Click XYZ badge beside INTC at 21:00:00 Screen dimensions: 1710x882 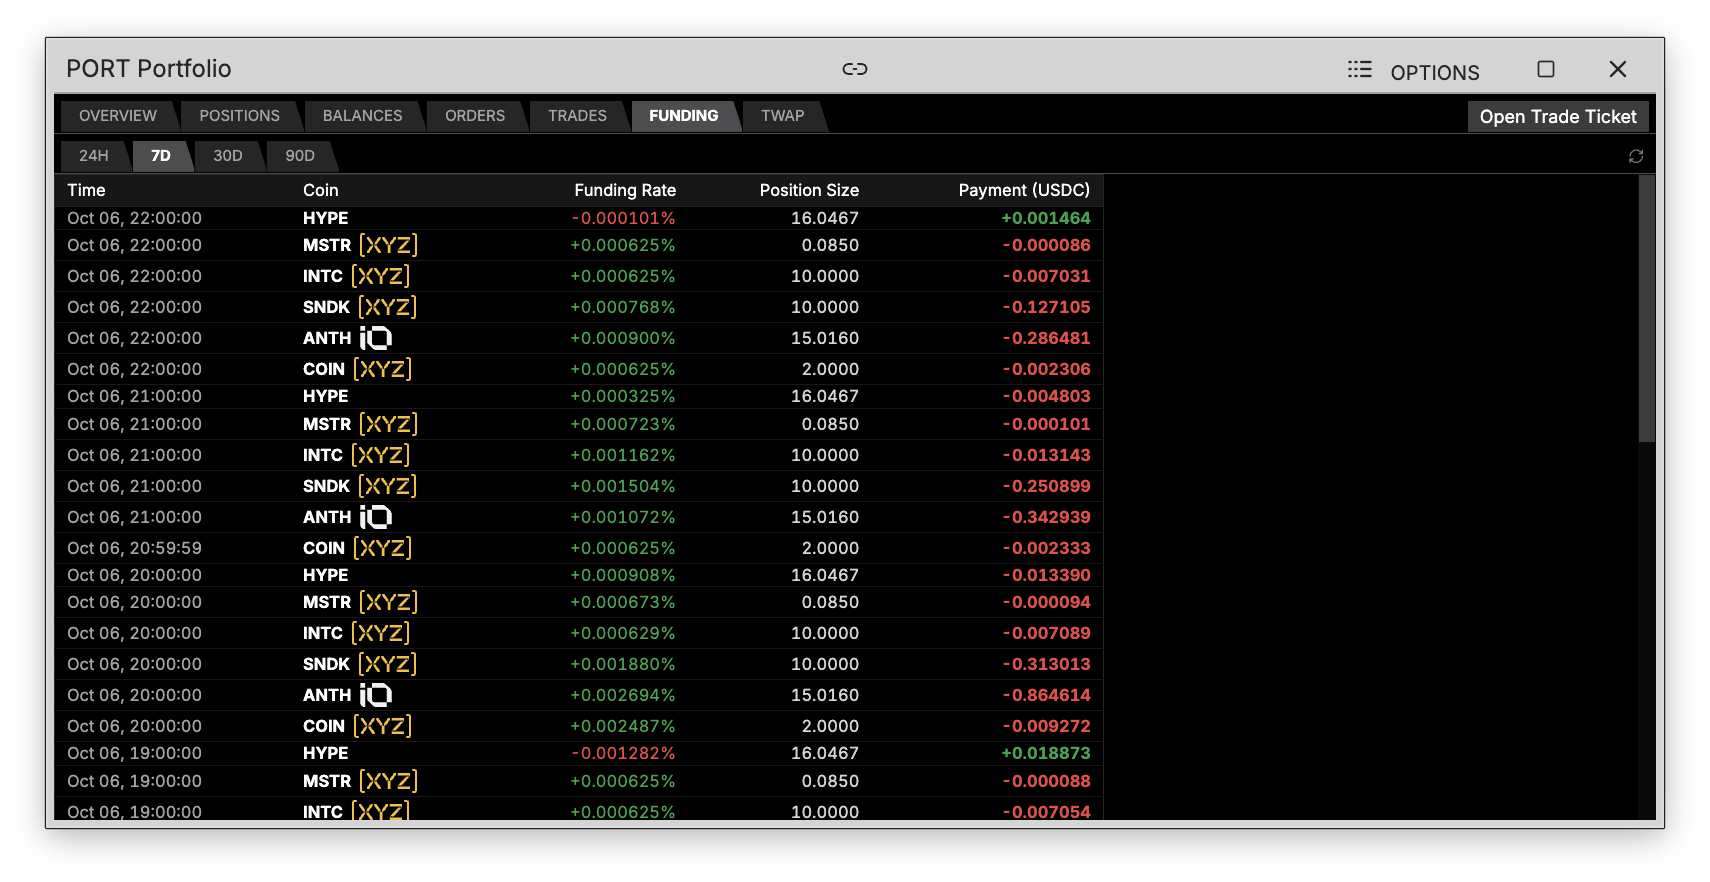(x=380, y=455)
